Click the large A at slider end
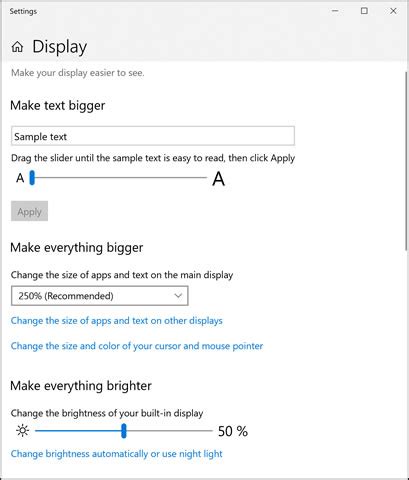The image size is (409, 480). [218, 179]
